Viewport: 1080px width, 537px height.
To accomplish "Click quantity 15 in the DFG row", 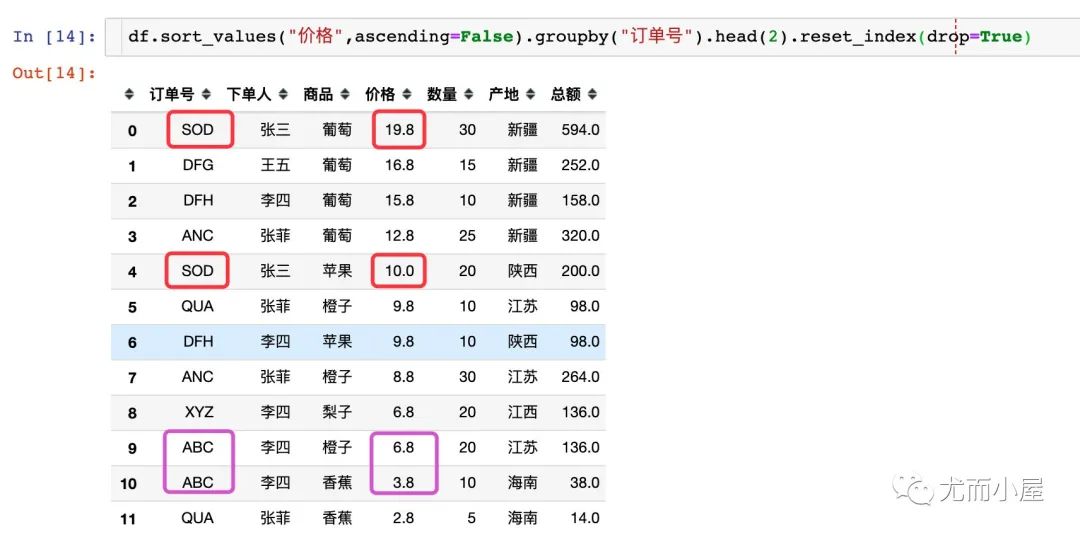I will click(x=468, y=165).
